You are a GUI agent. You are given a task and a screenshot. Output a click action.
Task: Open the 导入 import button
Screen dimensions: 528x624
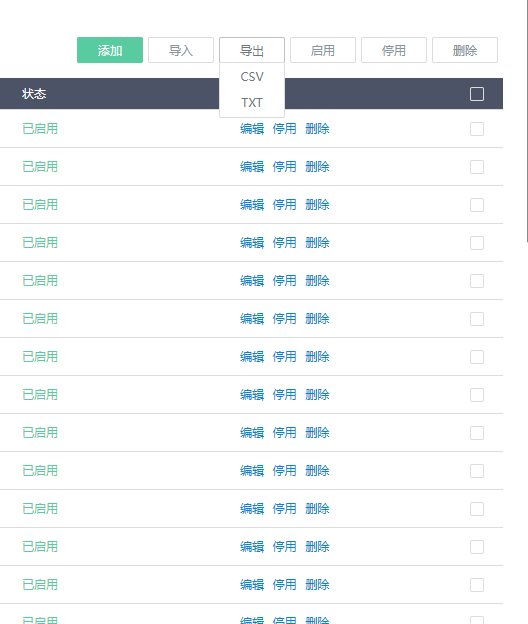point(181,50)
